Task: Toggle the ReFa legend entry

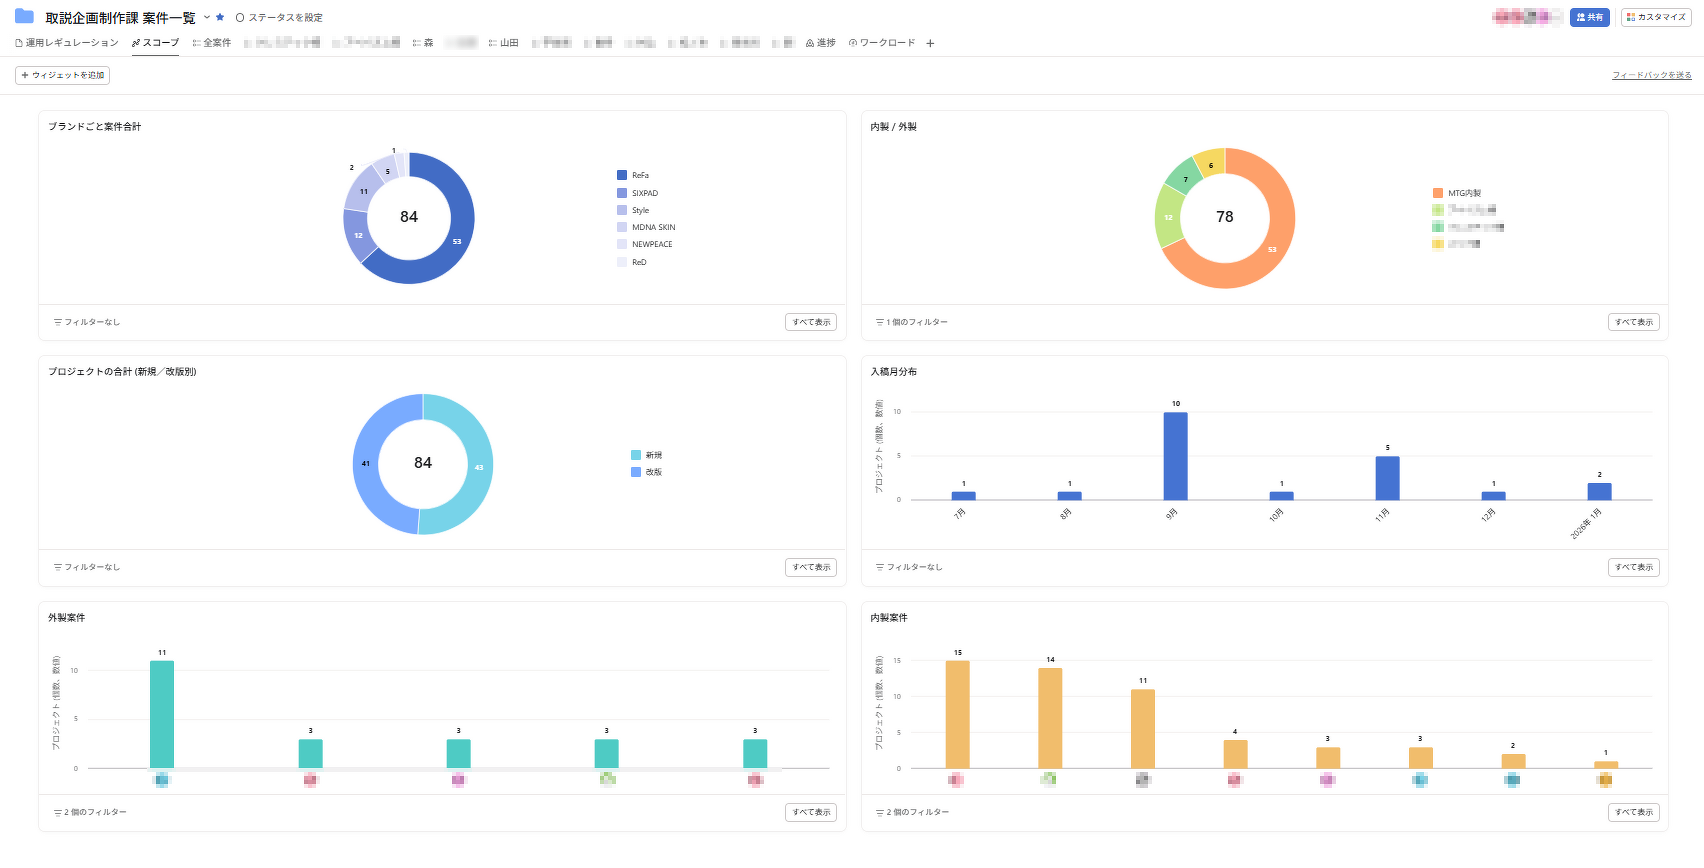Action: coord(640,175)
